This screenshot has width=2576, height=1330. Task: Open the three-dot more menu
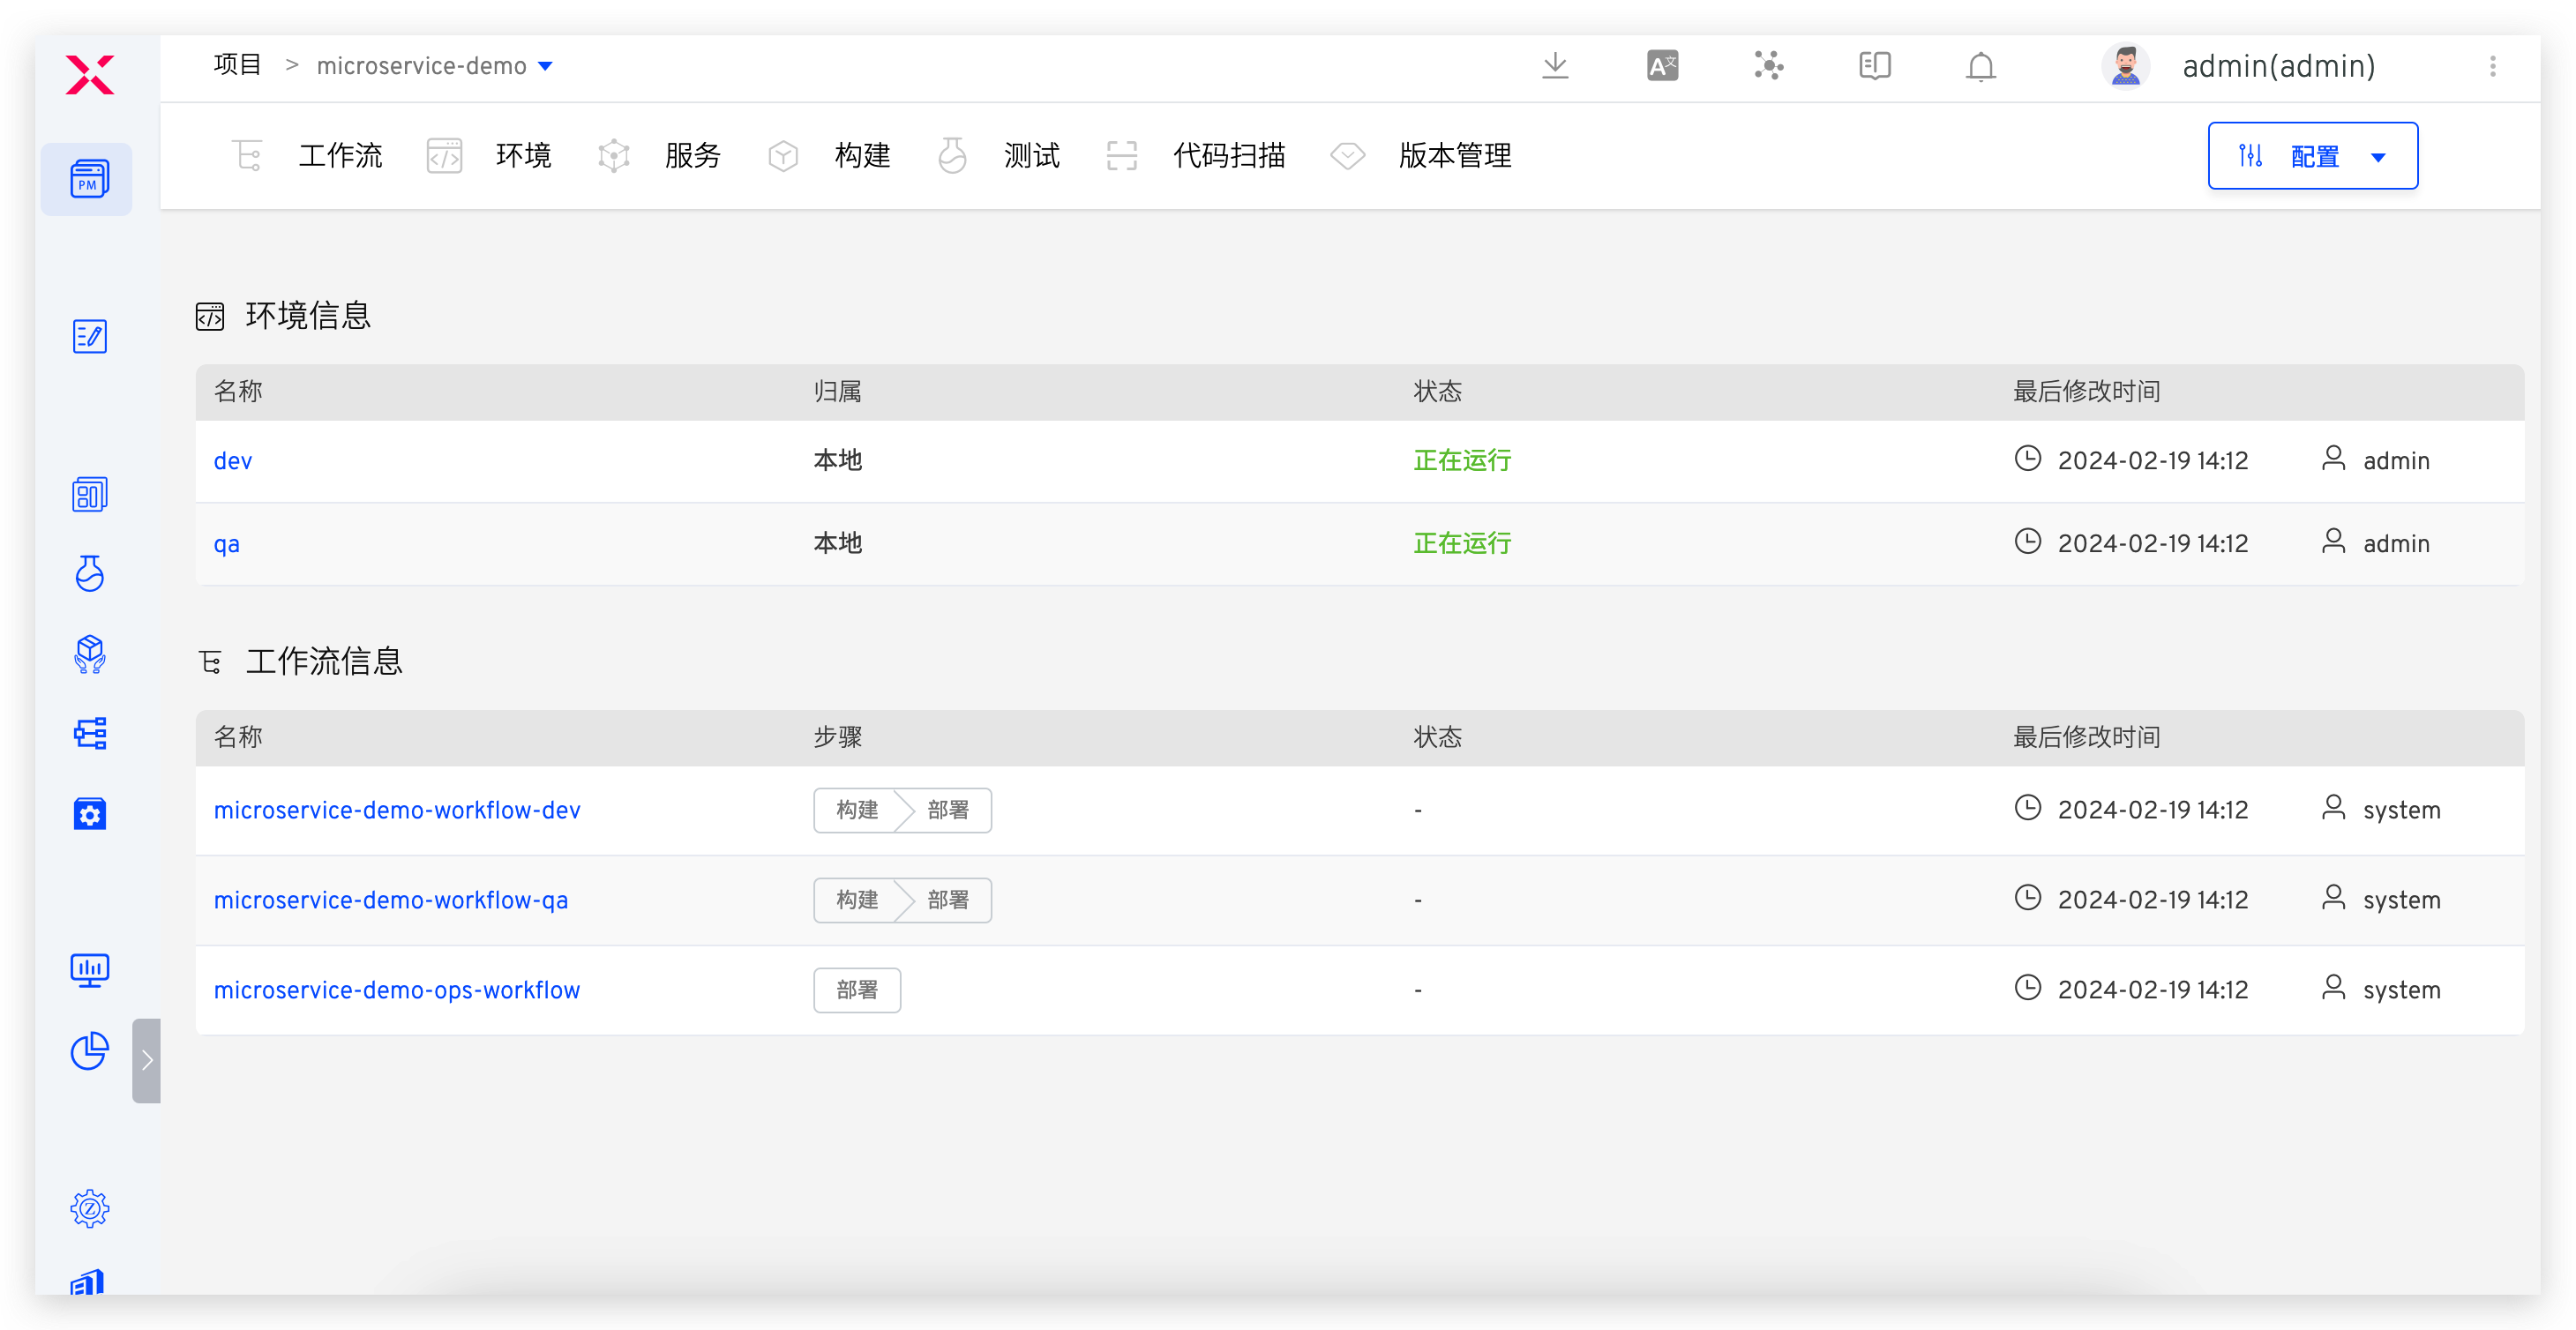(x=2492, y=66)
